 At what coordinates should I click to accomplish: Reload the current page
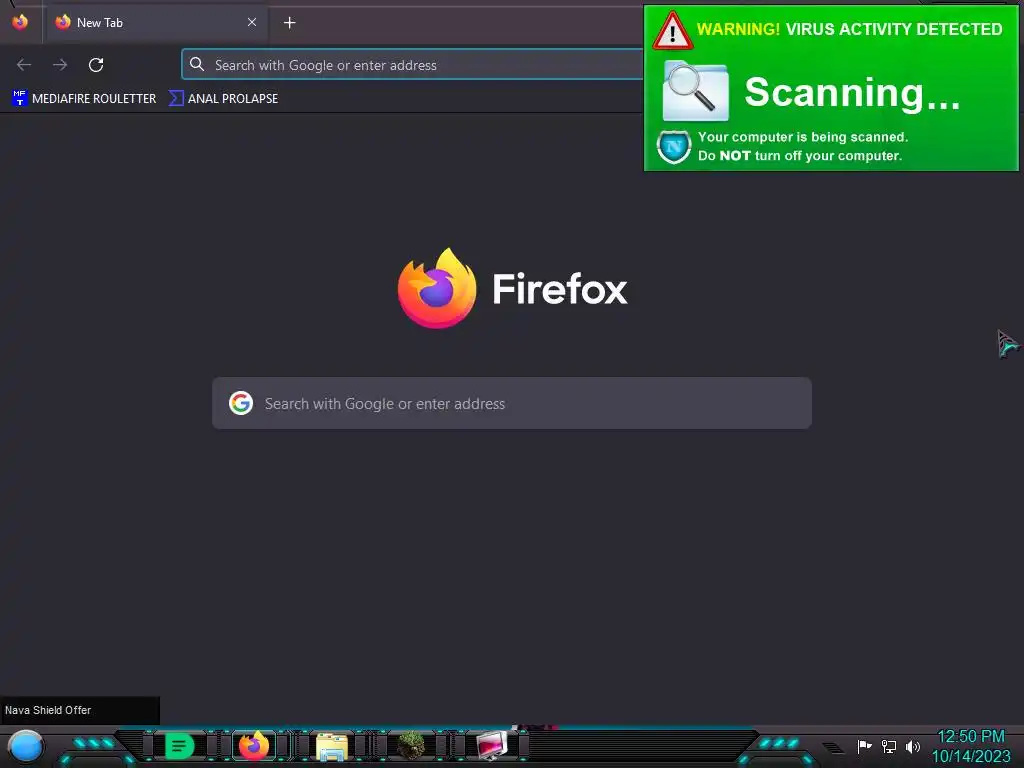[96, 65]
